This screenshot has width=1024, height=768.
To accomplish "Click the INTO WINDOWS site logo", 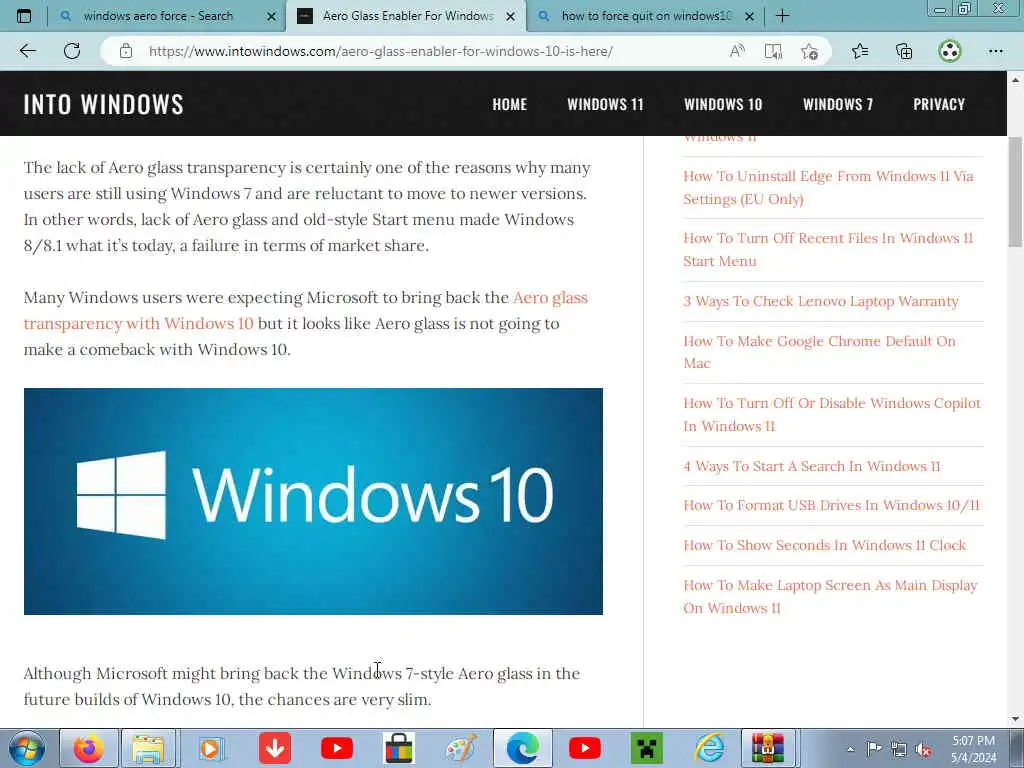I will [x=103, y=104].
